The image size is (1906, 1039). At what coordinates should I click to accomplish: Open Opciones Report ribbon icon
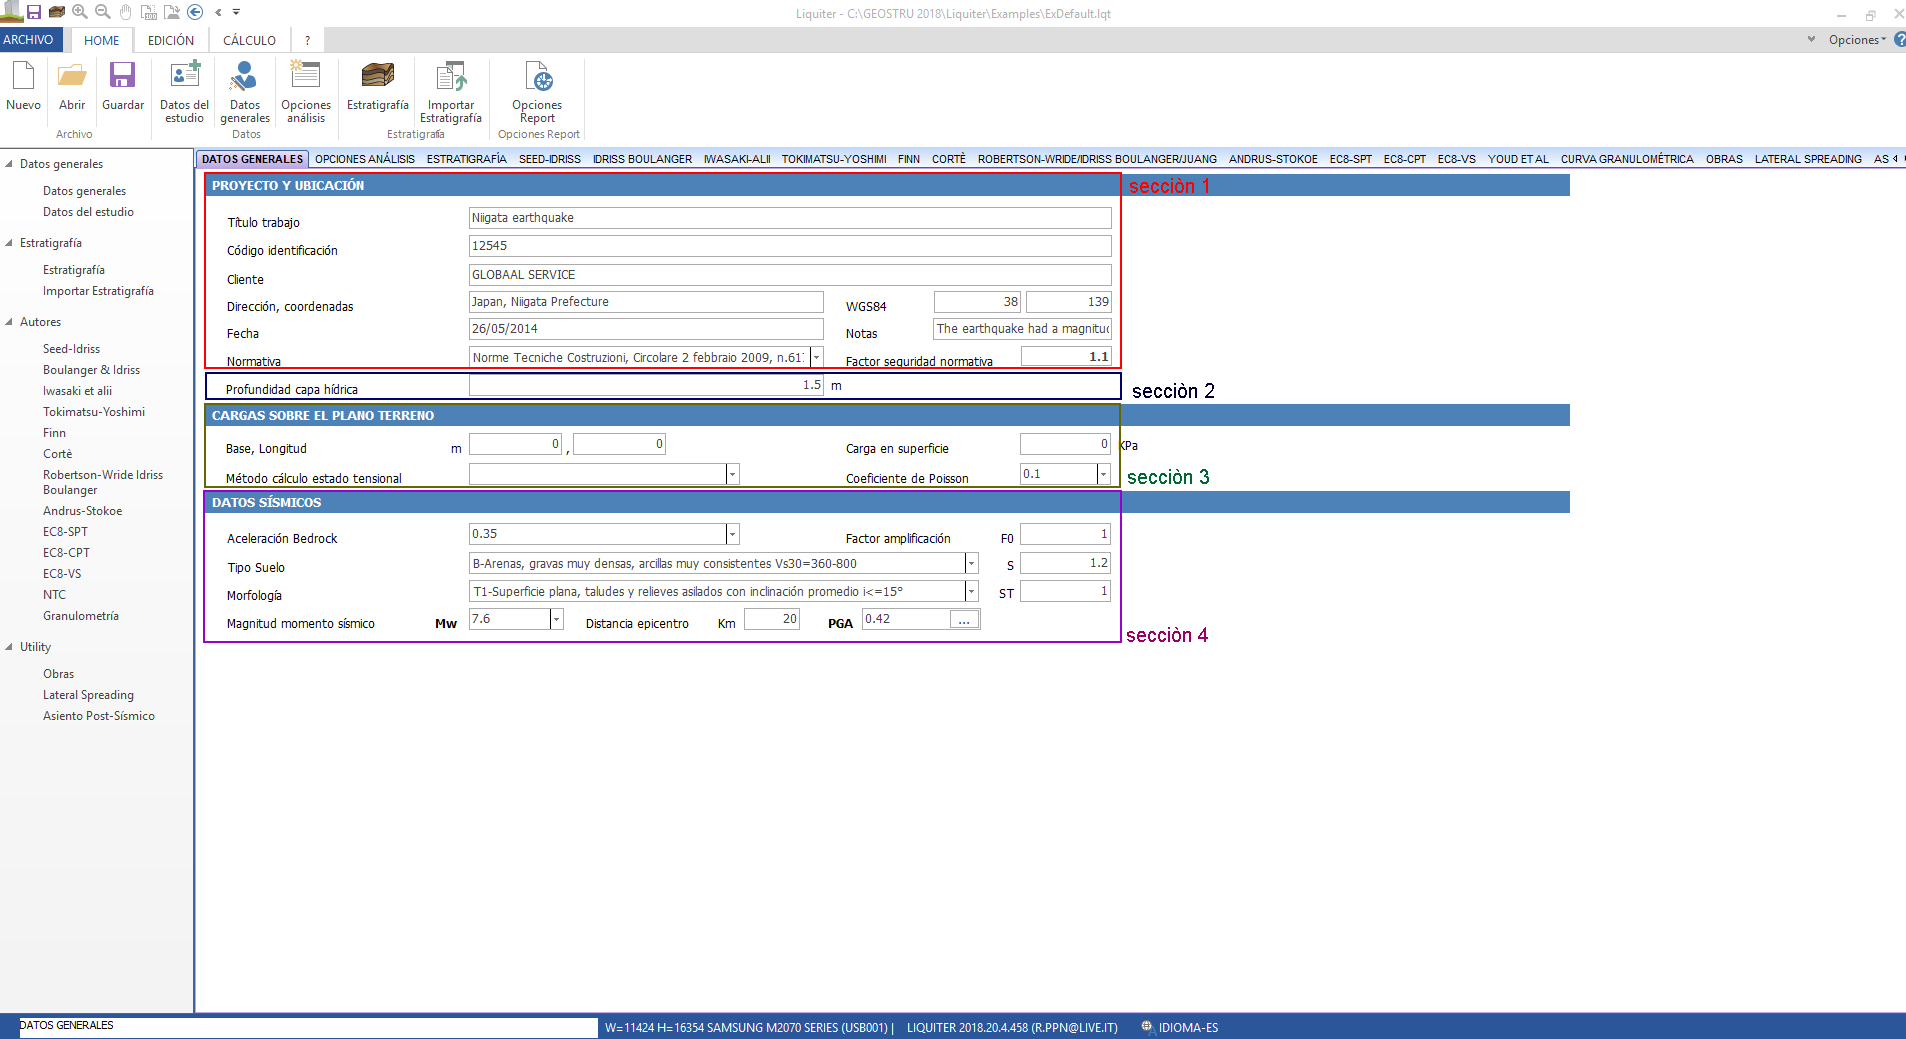[x=537, y=92]
